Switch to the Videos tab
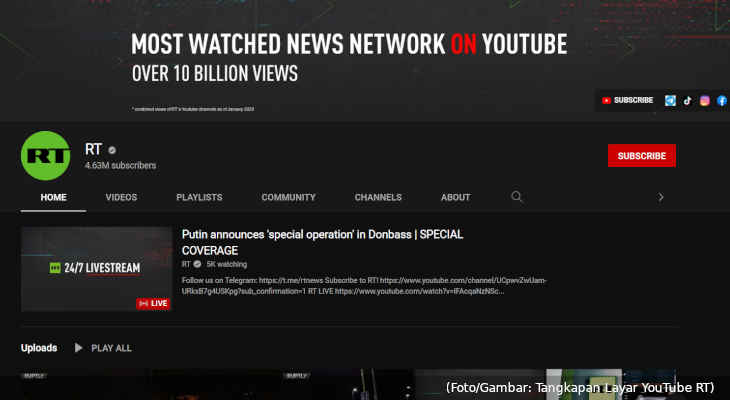This screenshot has width=730, height=400. [121, 197]
